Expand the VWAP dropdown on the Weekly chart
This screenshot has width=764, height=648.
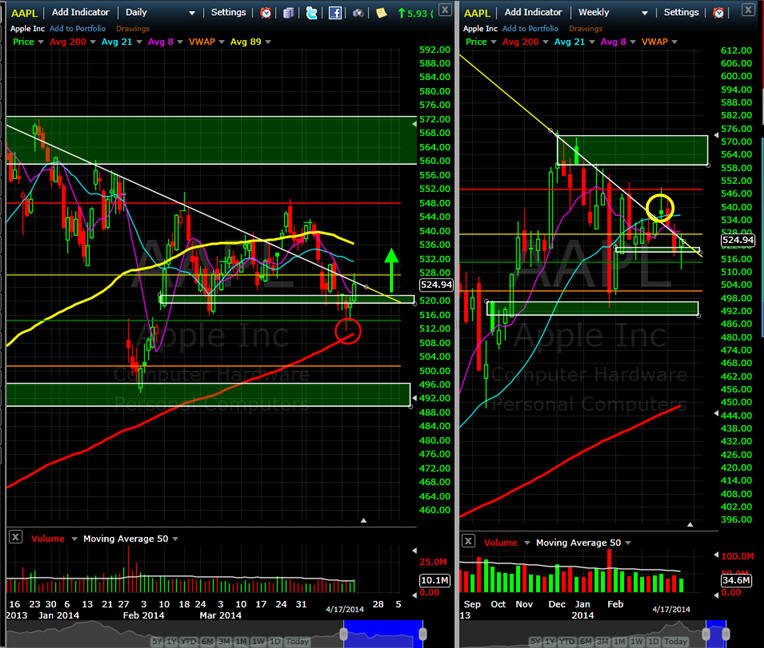point(674,42)
